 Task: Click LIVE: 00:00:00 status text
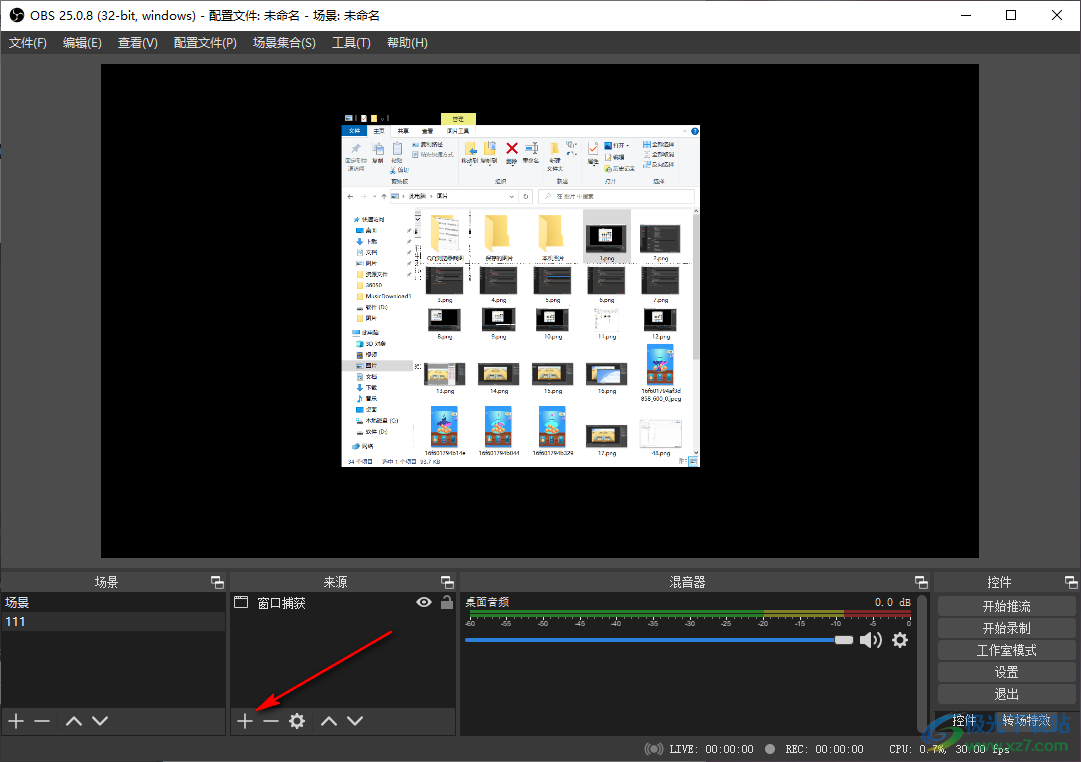coord(711,749)
